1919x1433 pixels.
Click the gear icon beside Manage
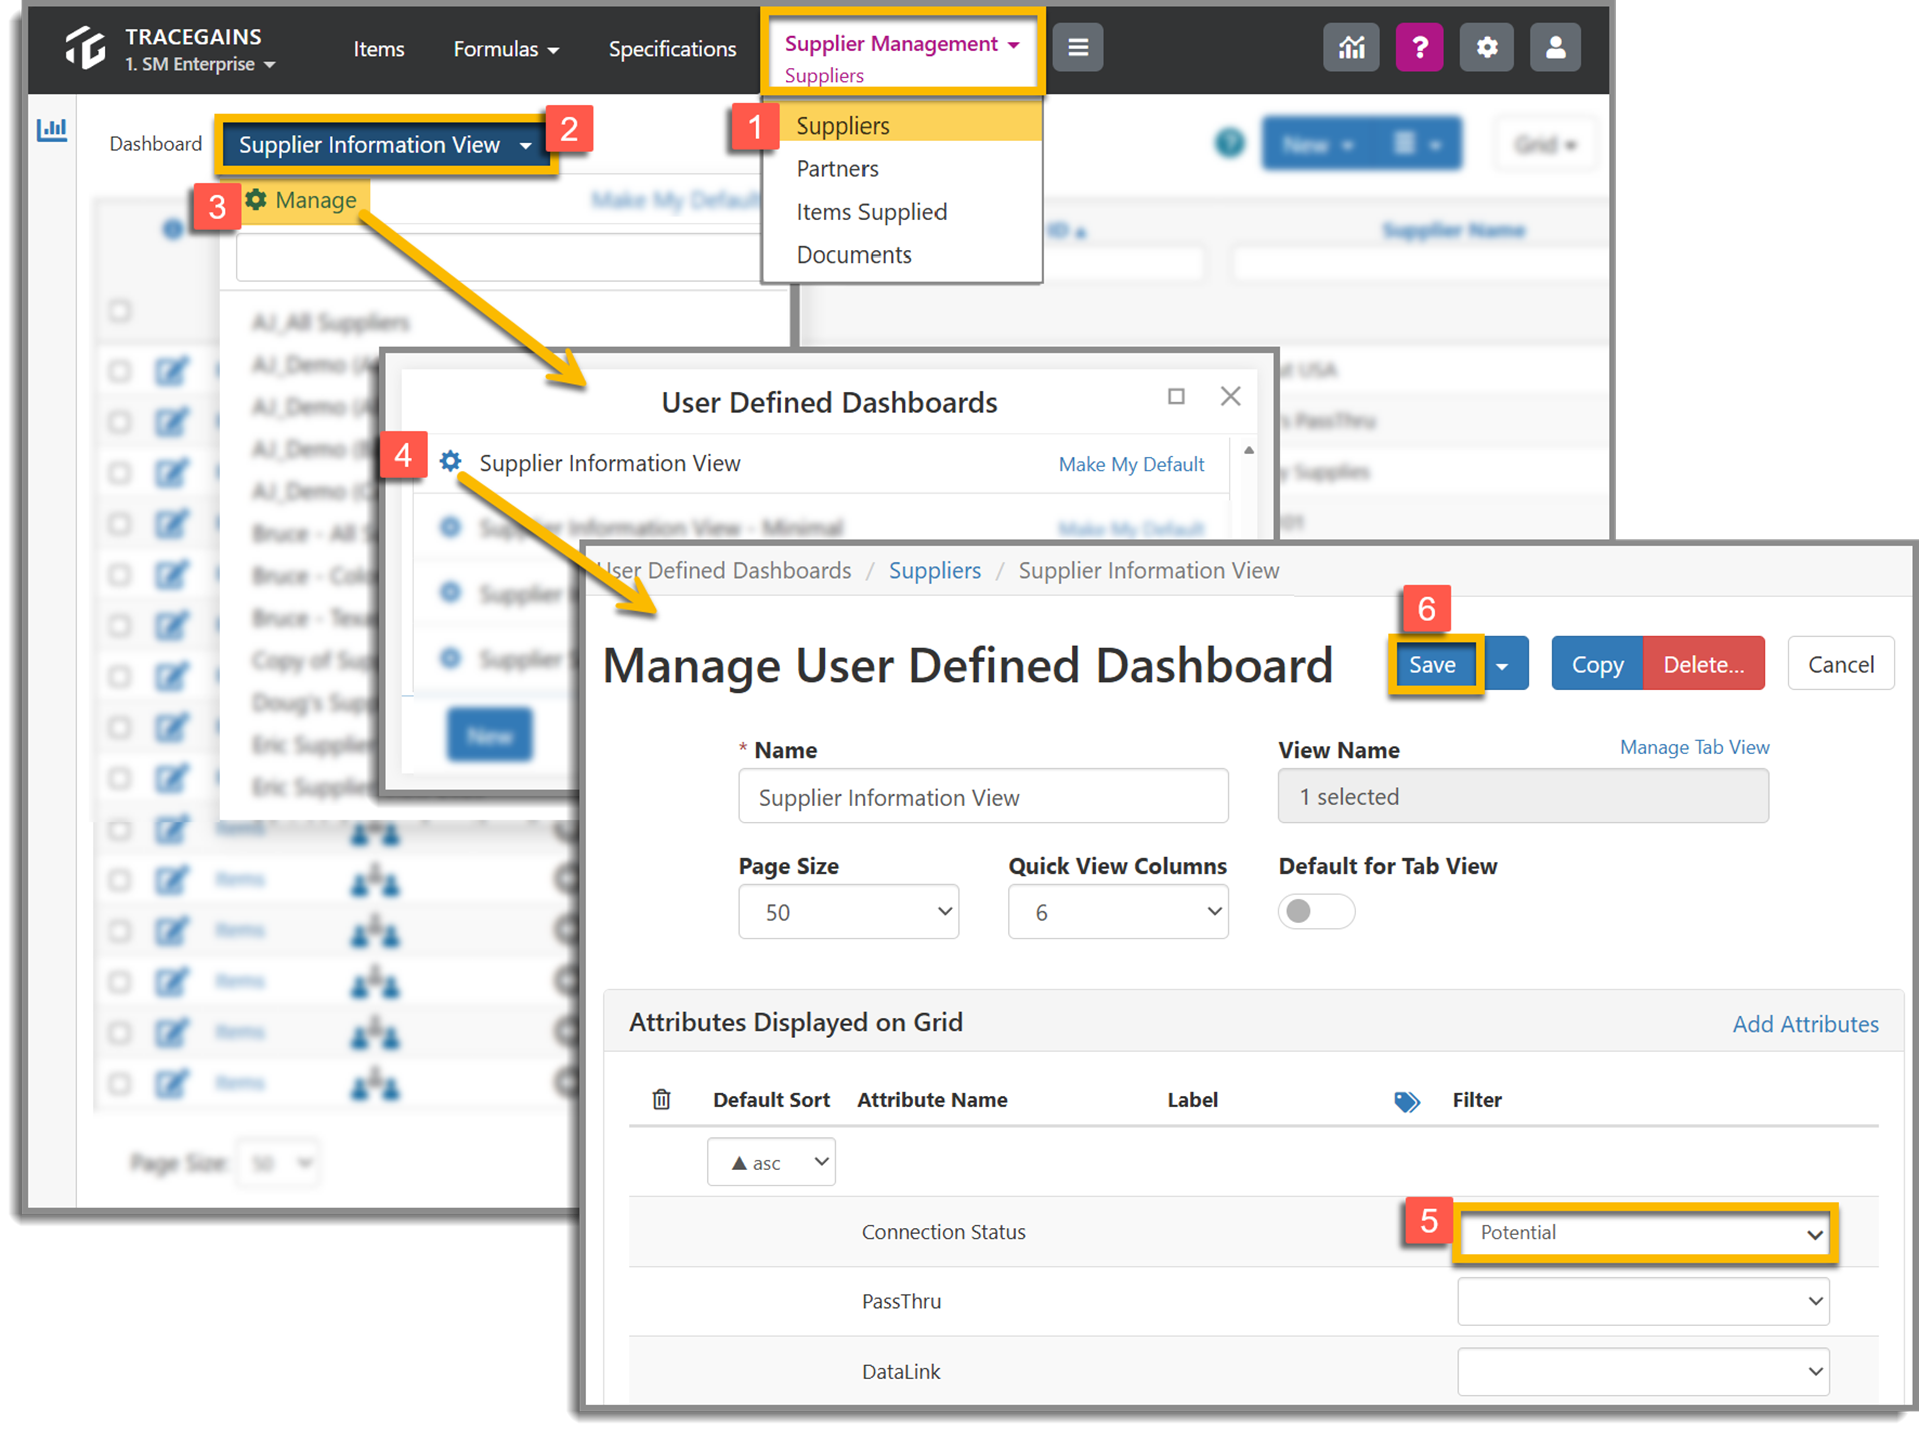tap(256, 199)
